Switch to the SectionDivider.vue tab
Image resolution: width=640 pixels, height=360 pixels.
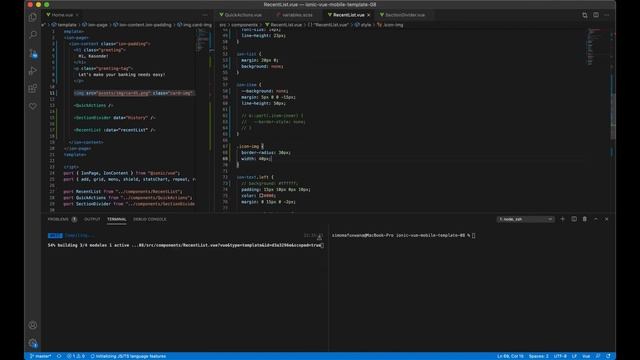tap(404, 15)
